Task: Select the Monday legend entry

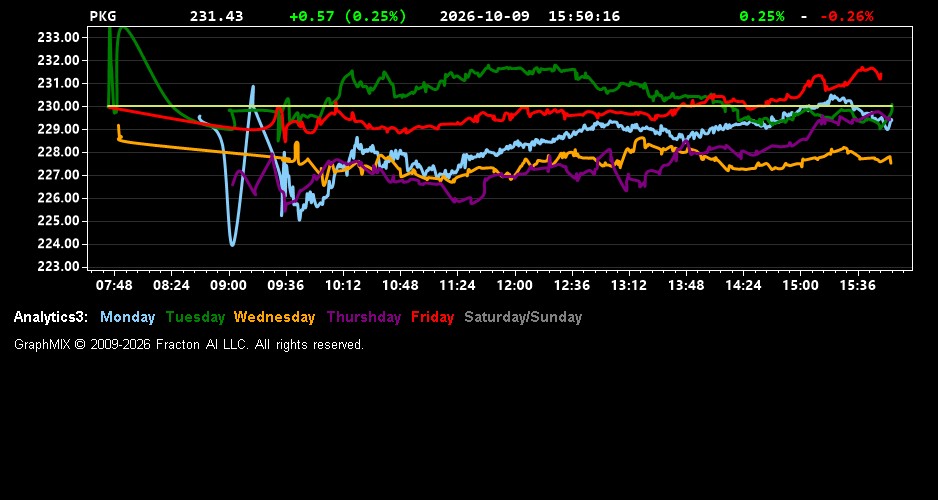Action: pos(127,317)
